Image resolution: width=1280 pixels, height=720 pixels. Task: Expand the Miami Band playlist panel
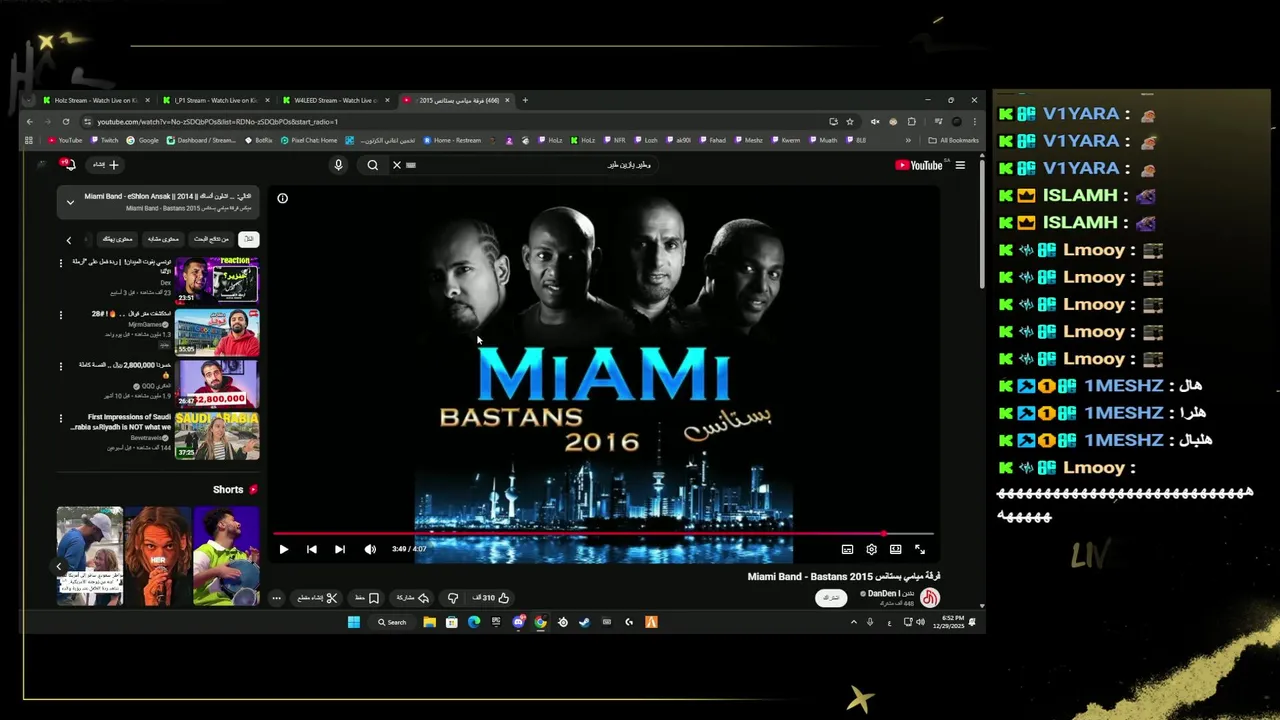(x=70, y=202)
